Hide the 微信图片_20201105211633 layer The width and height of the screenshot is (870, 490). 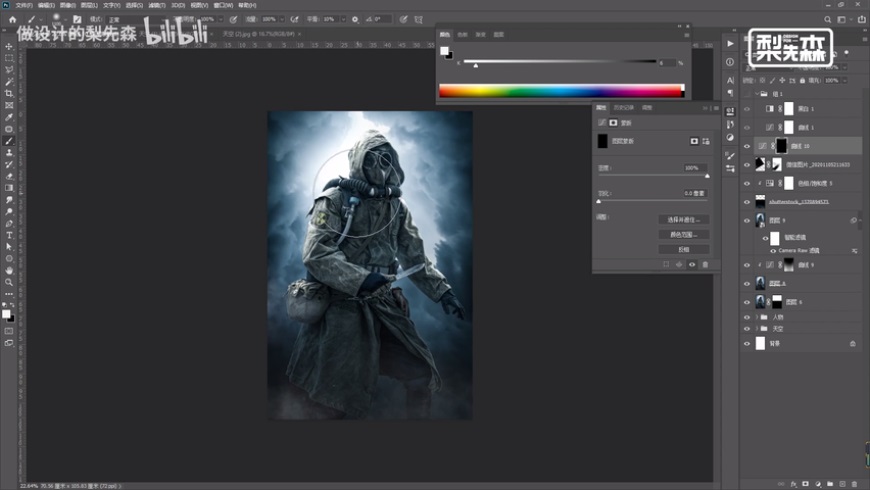click(747, 165)
